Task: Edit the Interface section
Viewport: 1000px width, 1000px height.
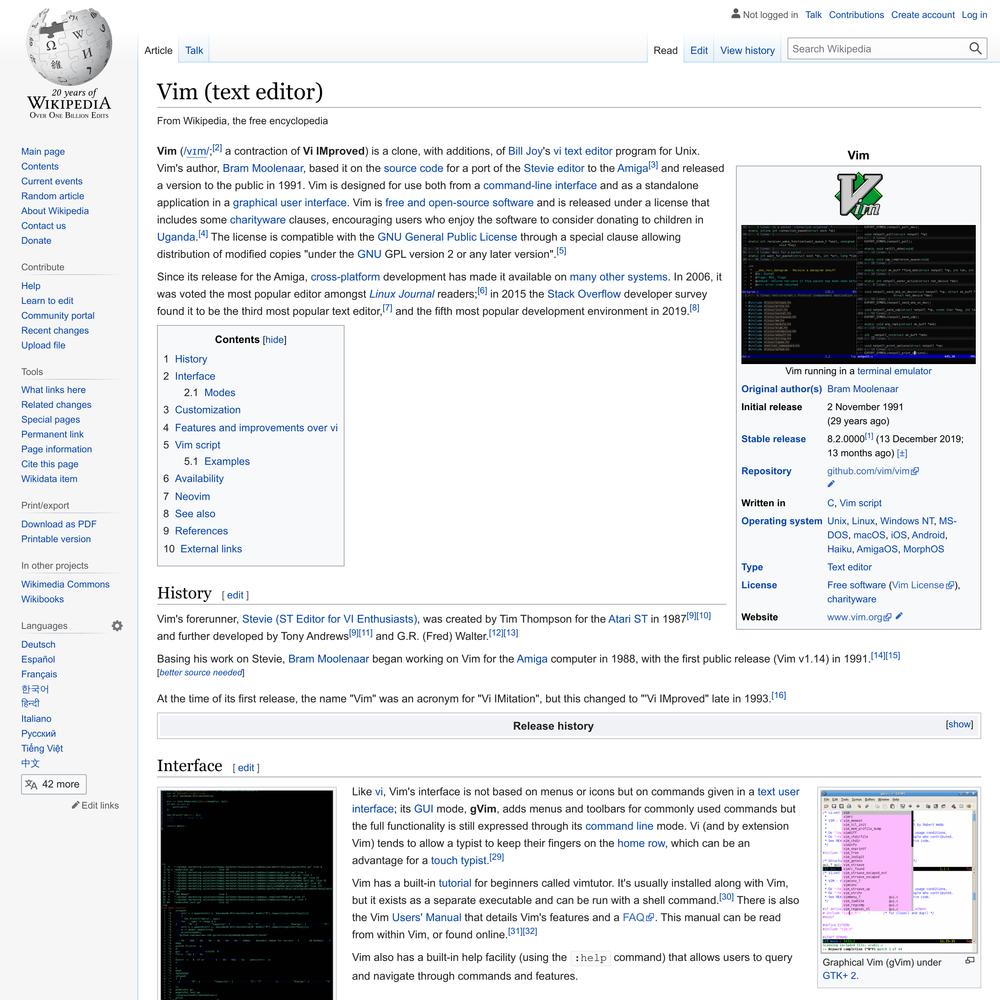Action: click(246, 768)
